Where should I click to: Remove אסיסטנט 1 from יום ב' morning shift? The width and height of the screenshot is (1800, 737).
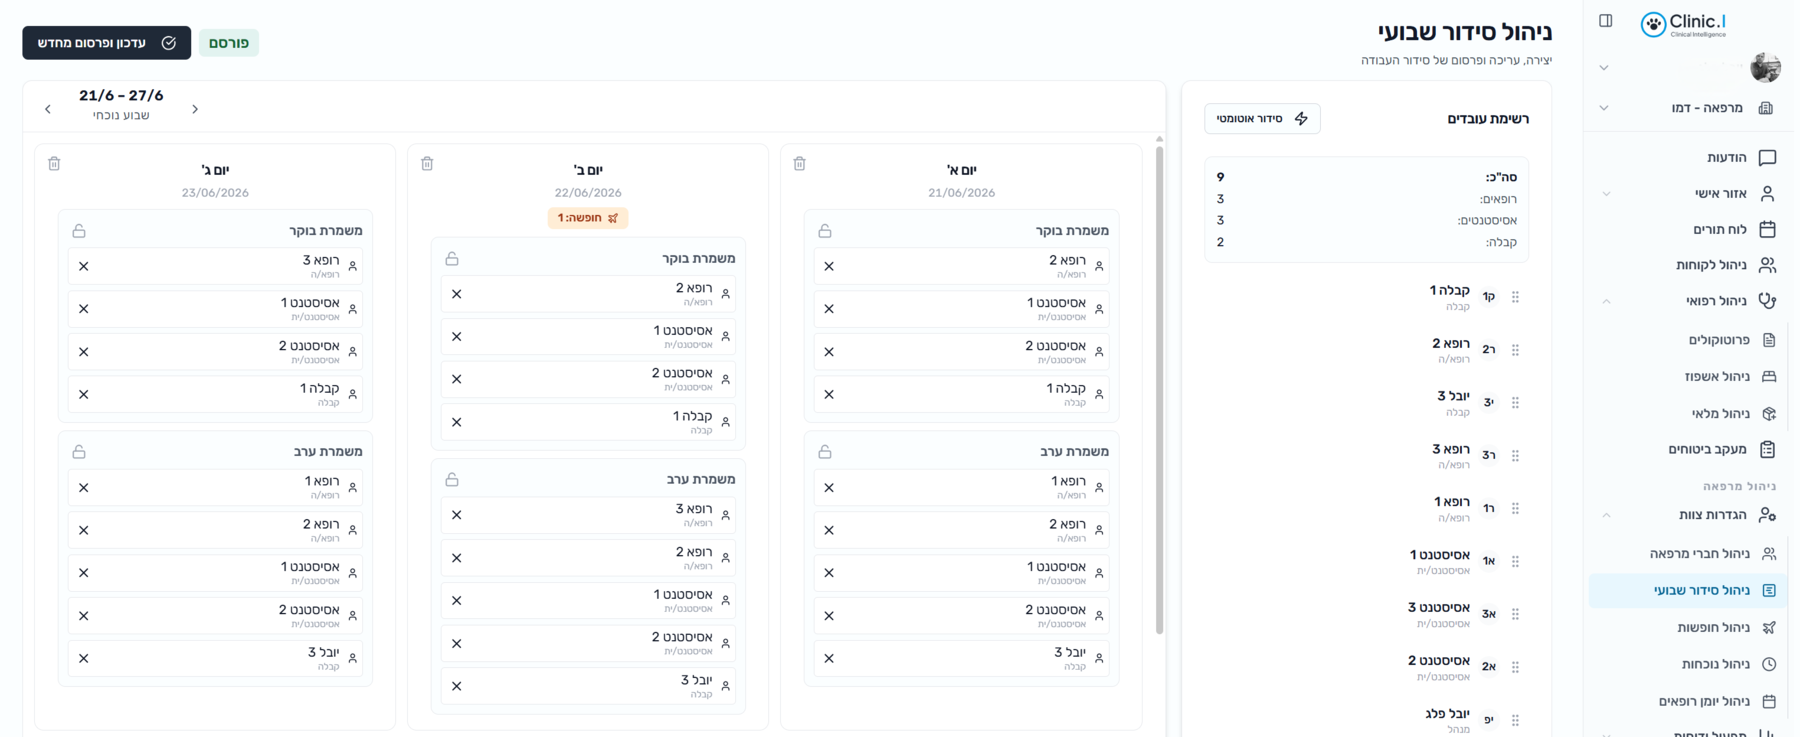click(x=457, y=336)
